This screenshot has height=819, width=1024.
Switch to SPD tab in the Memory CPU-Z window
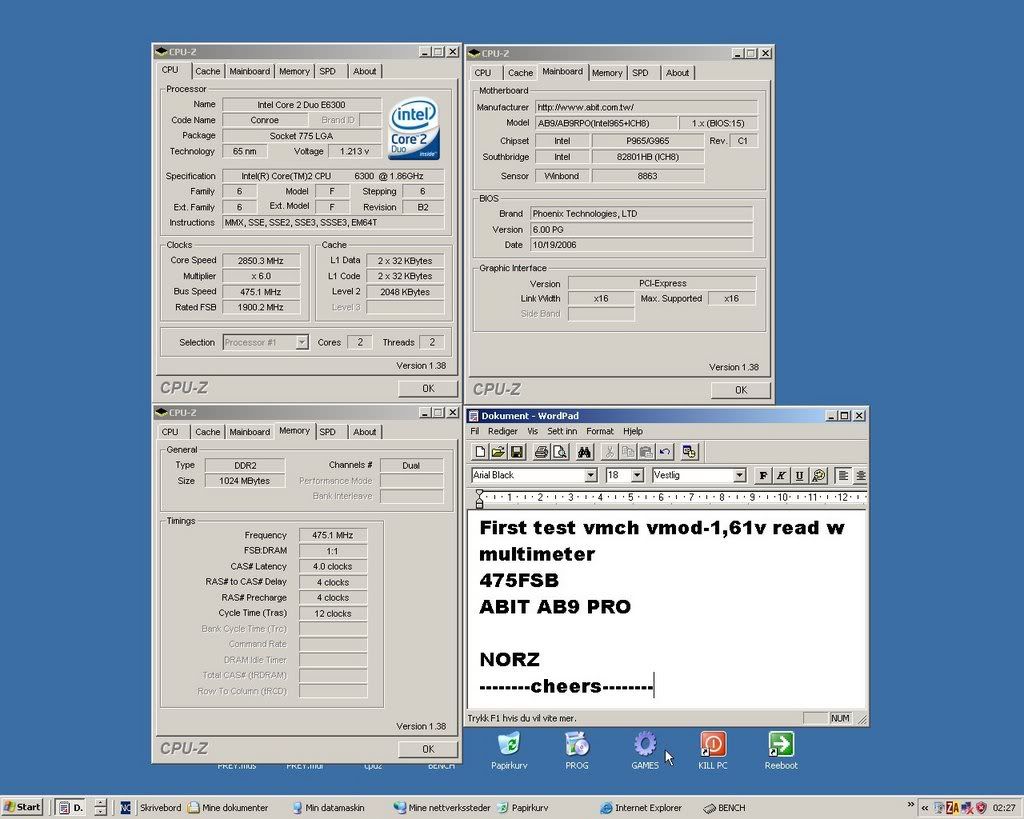pos(327,432)
